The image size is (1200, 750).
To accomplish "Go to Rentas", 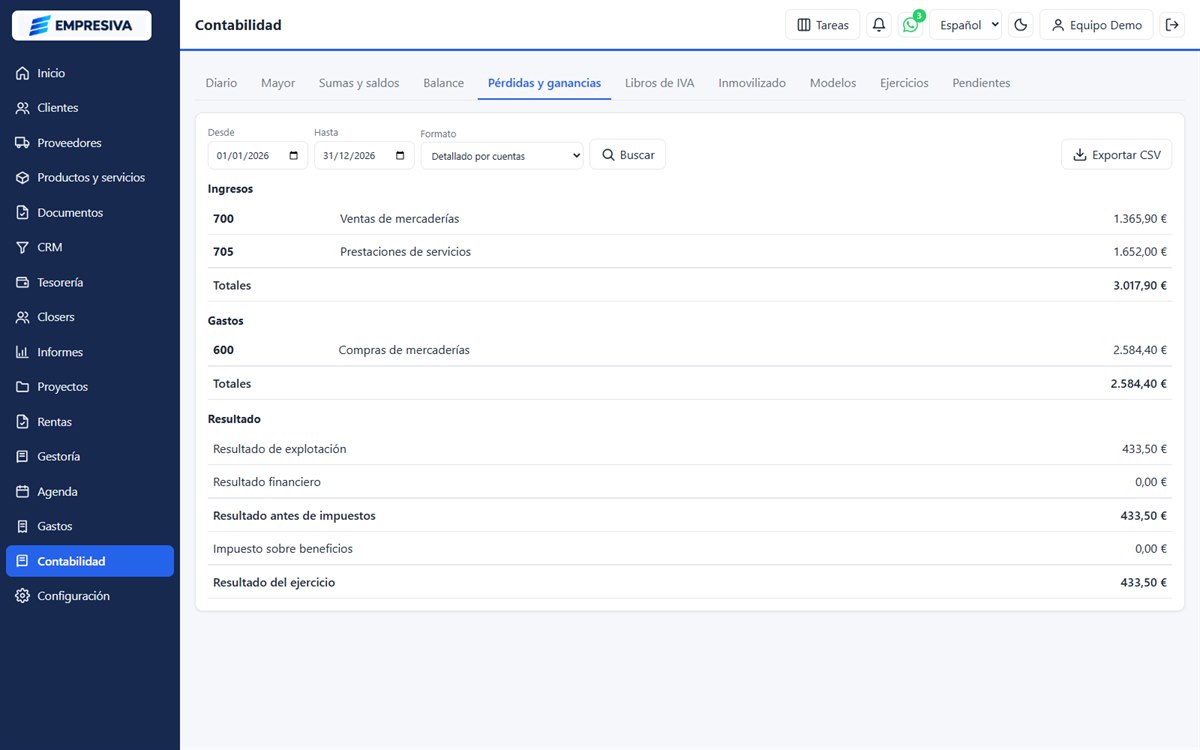I will click(x=90, y=422).
